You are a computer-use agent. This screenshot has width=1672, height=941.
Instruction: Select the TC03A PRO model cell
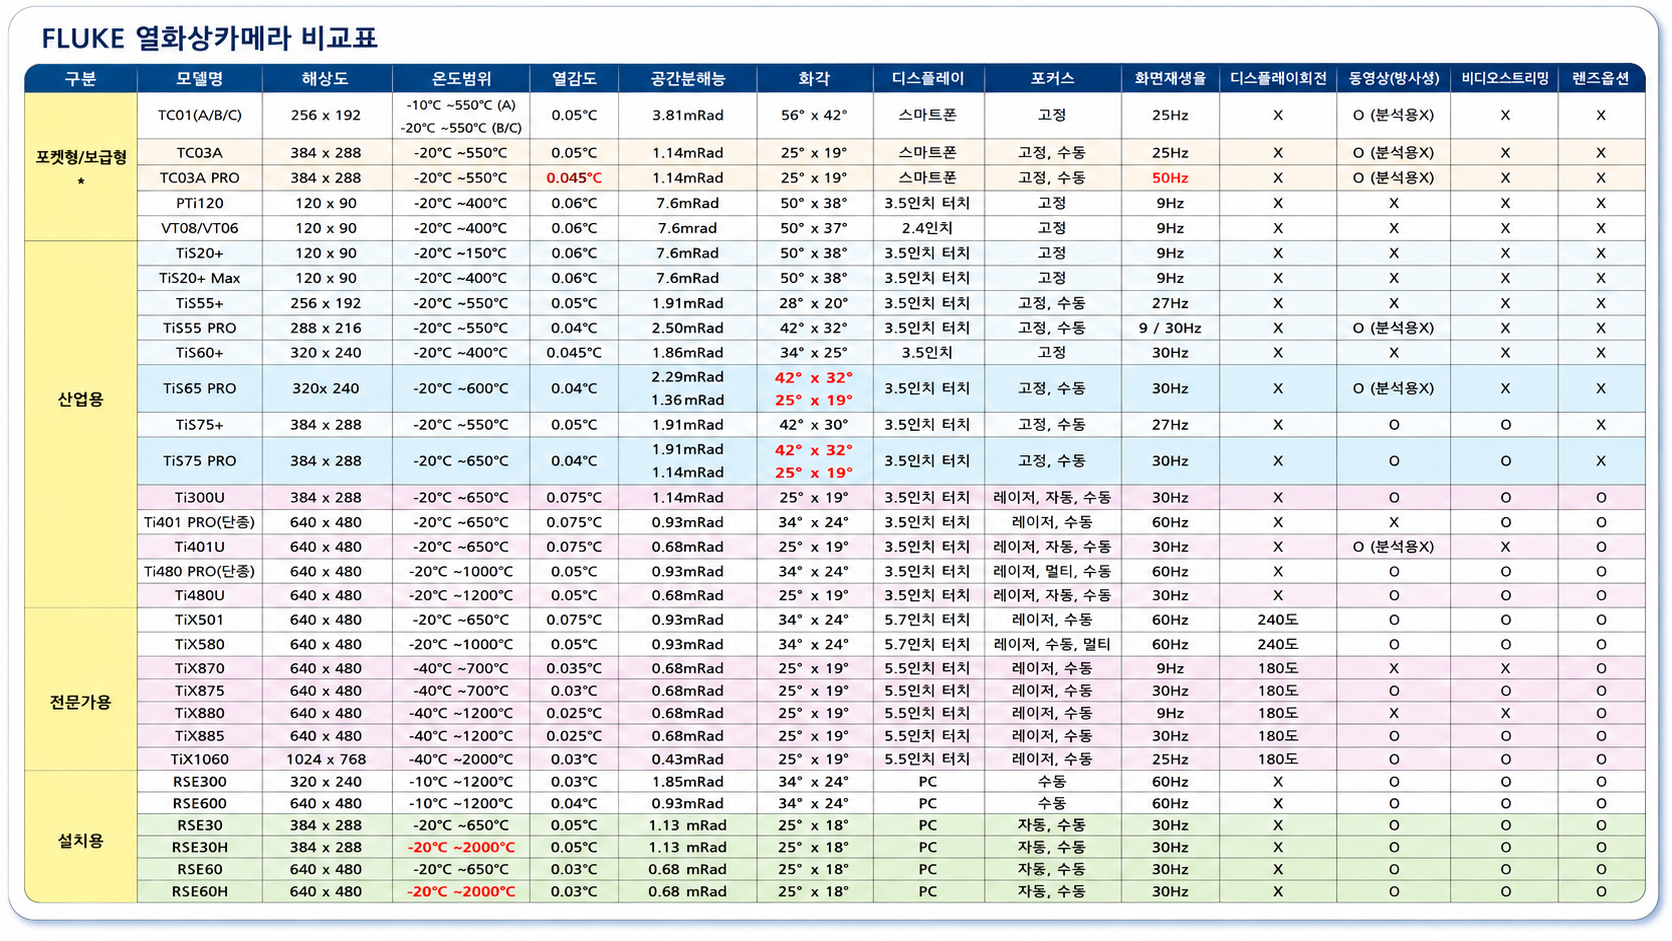pos(199,178)
